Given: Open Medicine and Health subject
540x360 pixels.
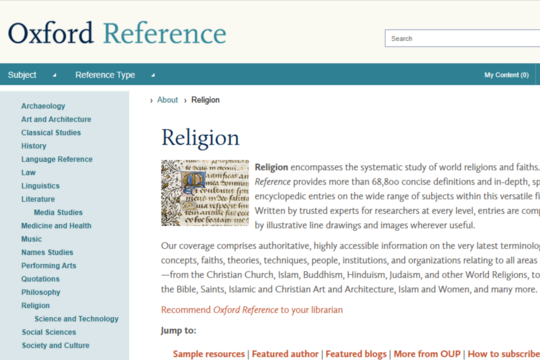Looking at the screenshot, I should [x=56, y=226].
